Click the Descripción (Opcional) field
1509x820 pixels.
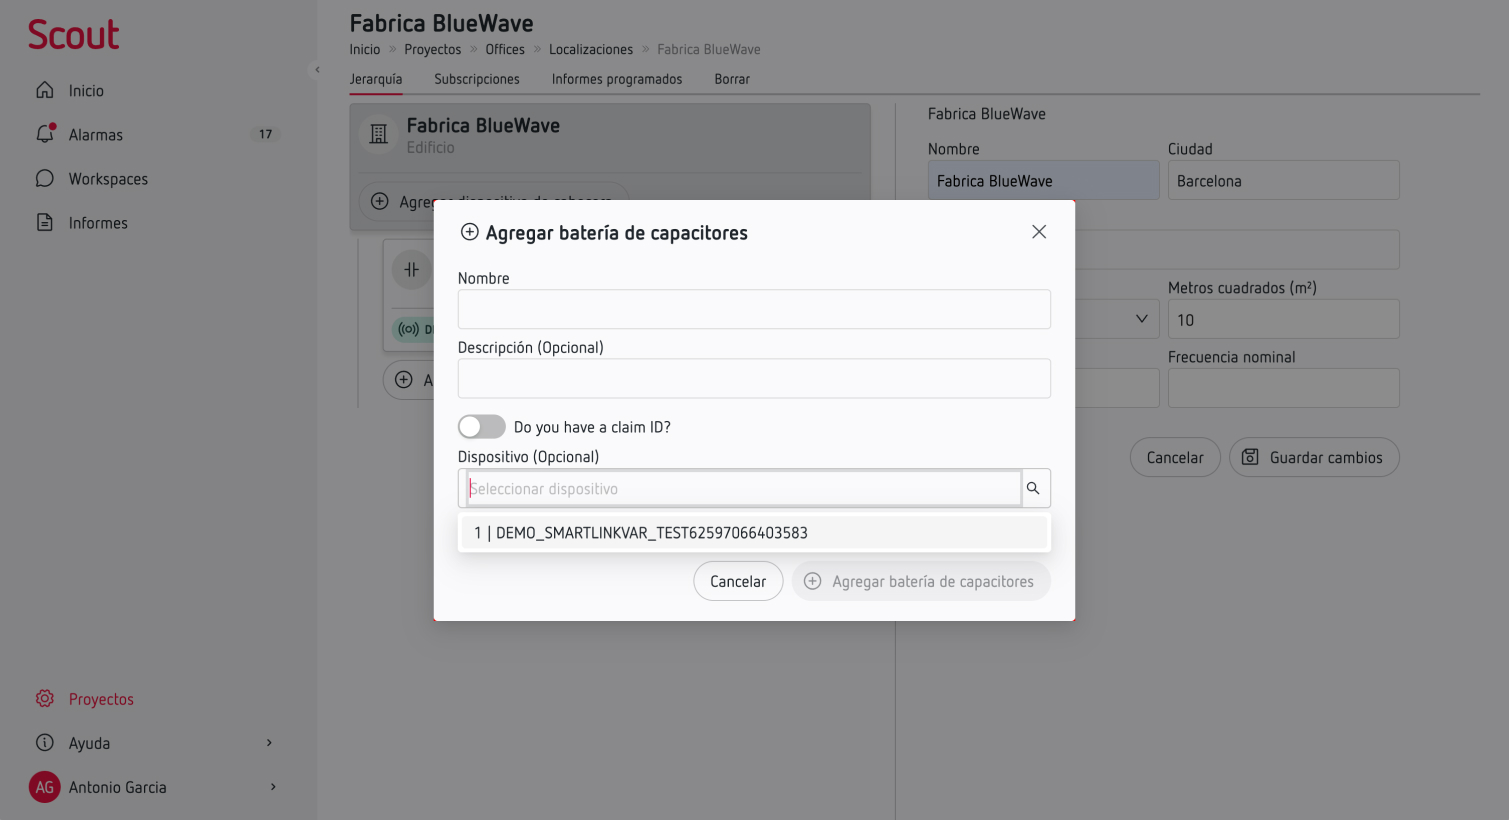coord(754,378)
